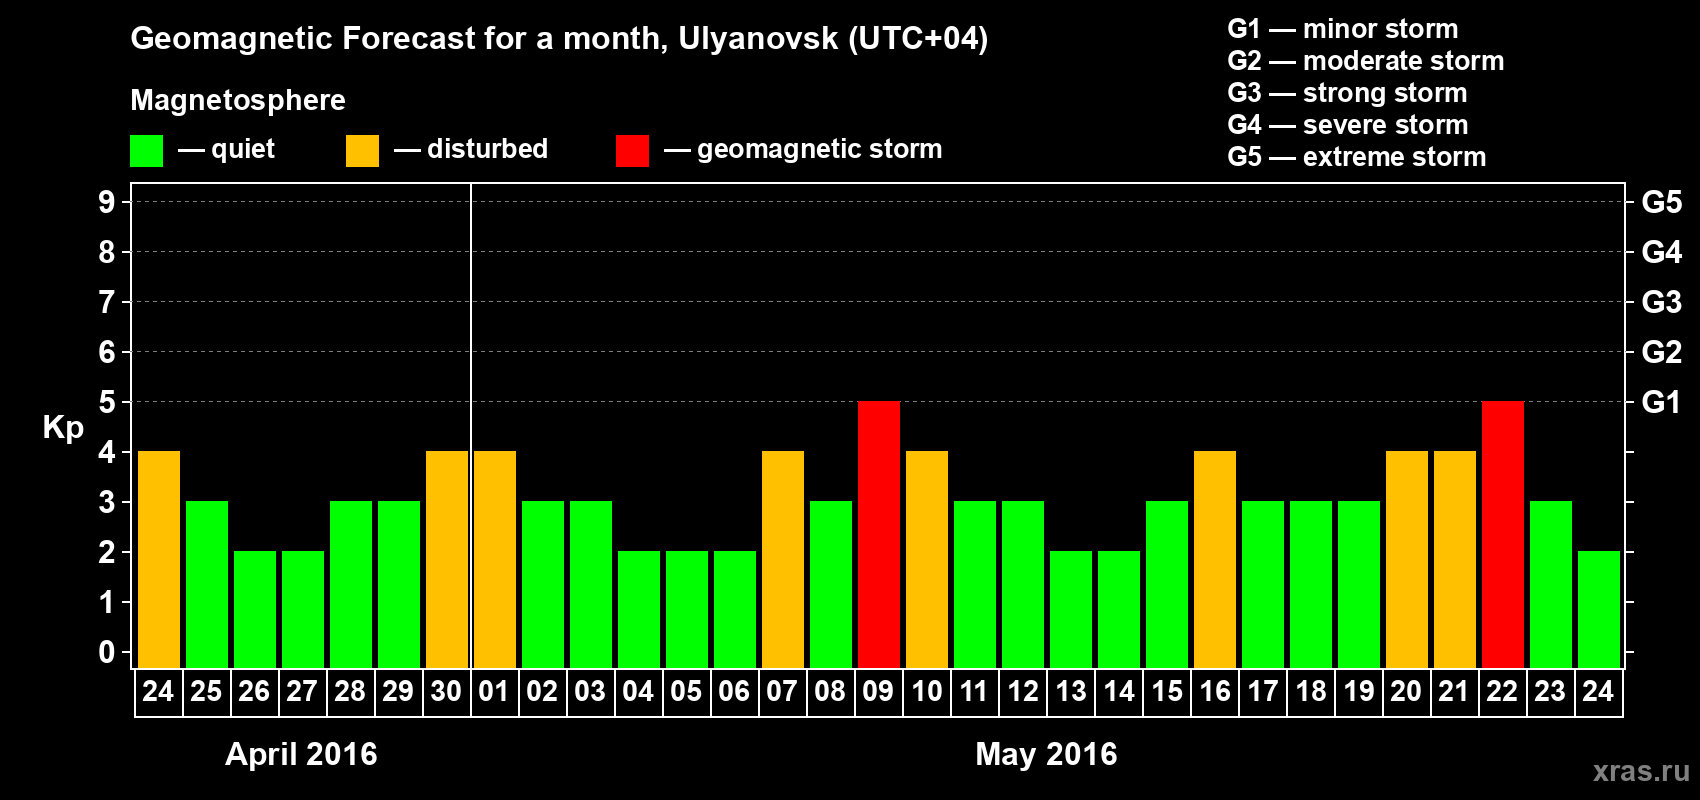Click the green bar for May 13

[1071, 609]
